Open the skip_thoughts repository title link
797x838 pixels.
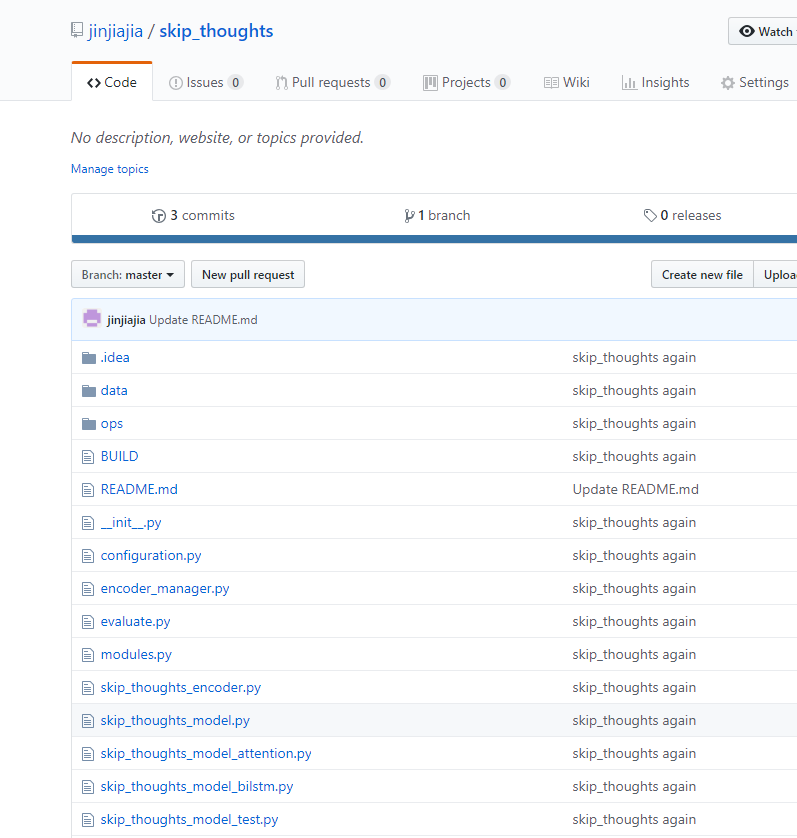[x=216, y=31]
